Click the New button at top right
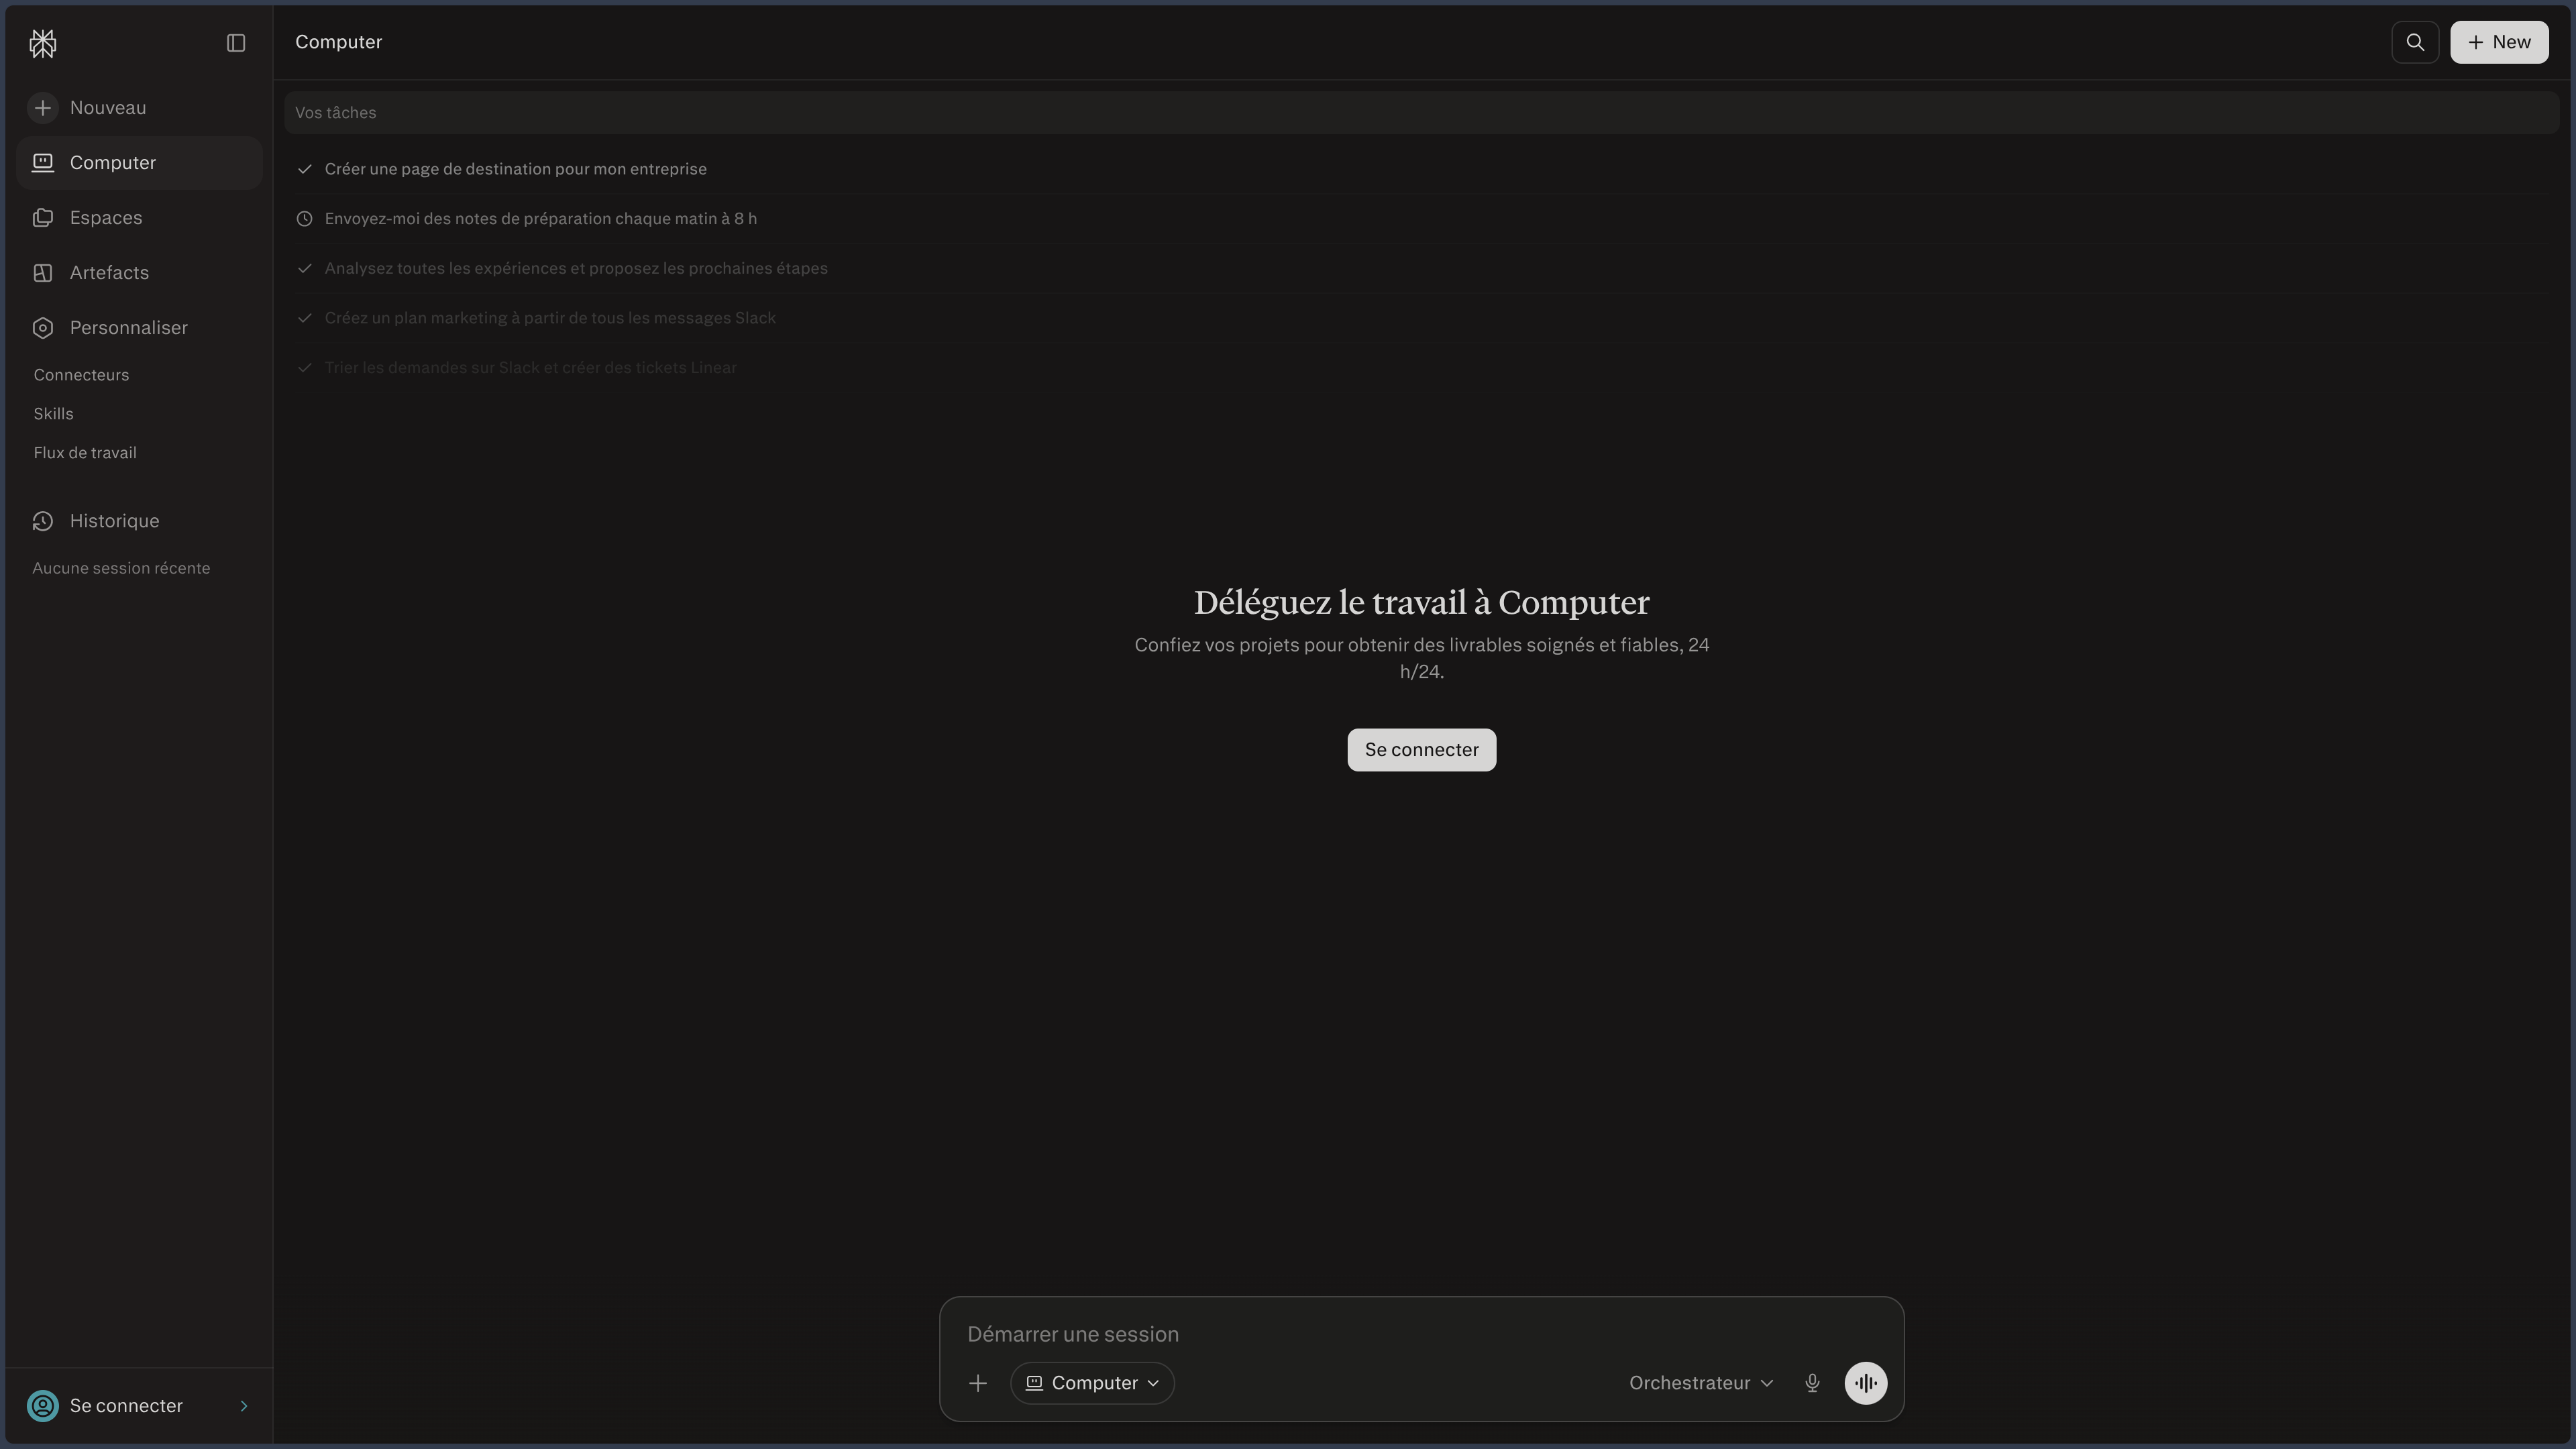This screenshot has height=1449, width=2576. click(2499, 42)
